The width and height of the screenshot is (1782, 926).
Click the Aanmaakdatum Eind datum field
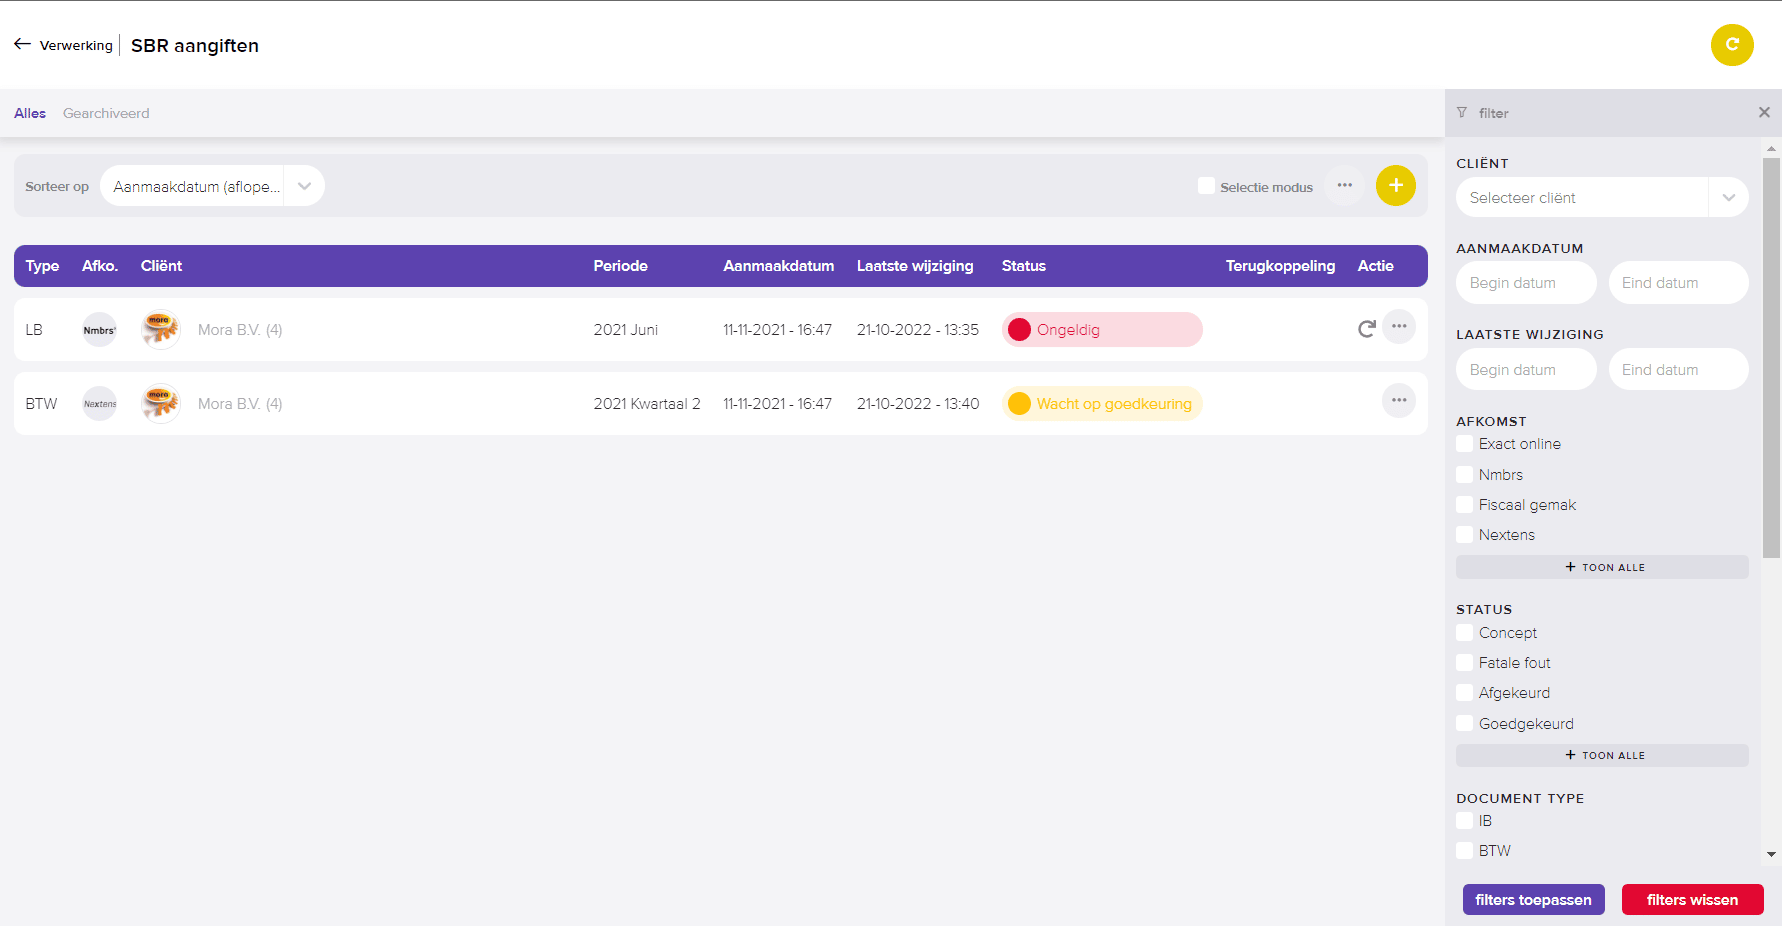1678,283
